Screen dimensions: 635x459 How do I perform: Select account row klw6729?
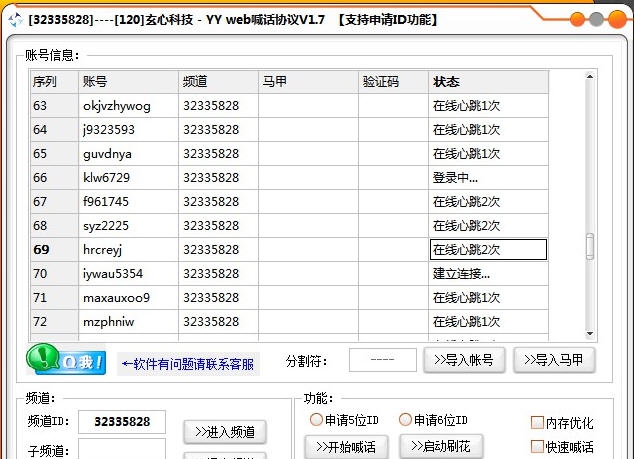tap(290, 177)
